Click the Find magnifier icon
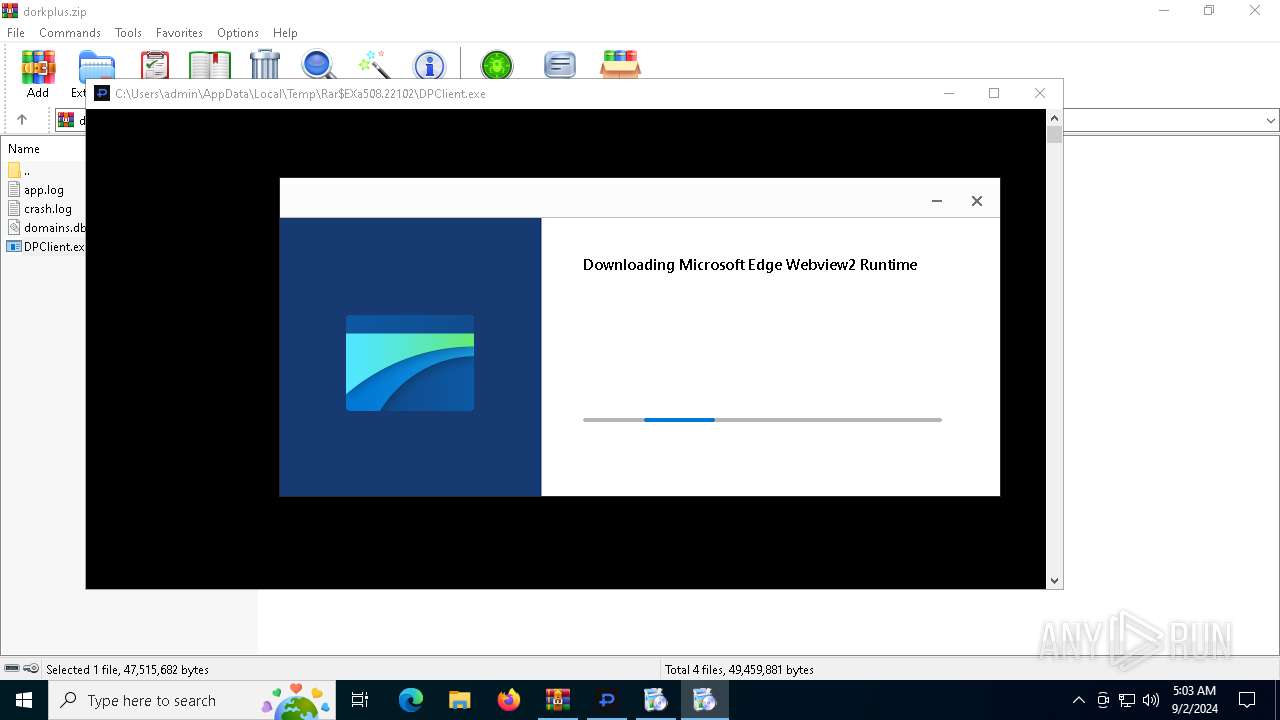The width and height of the screenshot is (1280, 720). point(319,65)
